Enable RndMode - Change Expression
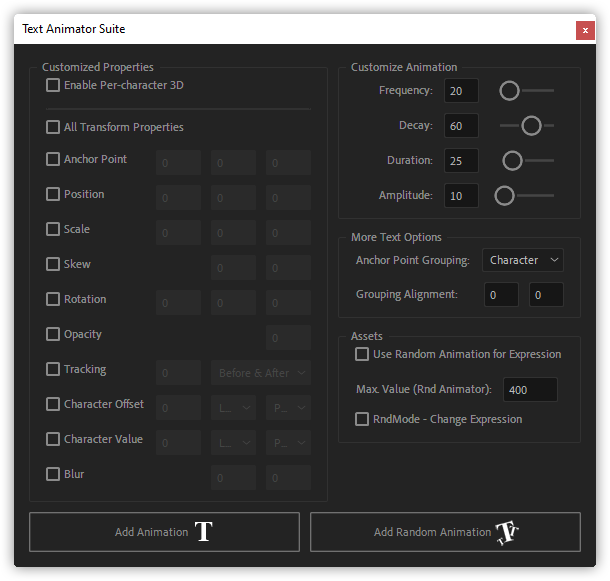Viewport: 610px width, 581px height. click(x=362, y=419)
